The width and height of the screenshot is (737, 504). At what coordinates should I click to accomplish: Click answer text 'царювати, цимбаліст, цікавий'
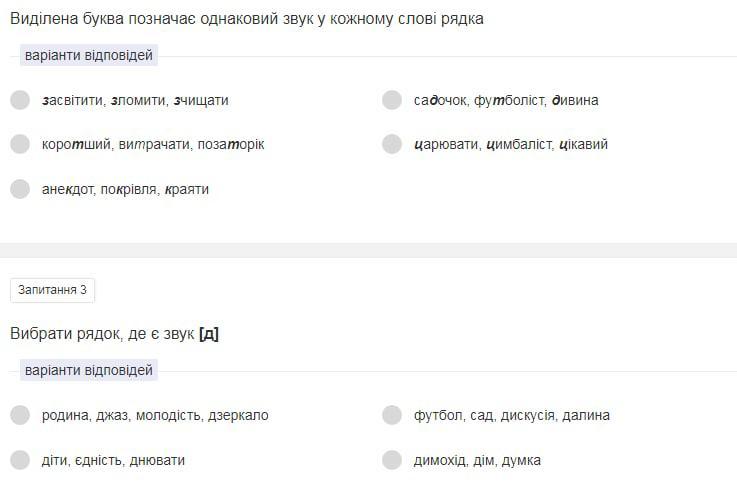pyautogui.click(x=510, y=144)
